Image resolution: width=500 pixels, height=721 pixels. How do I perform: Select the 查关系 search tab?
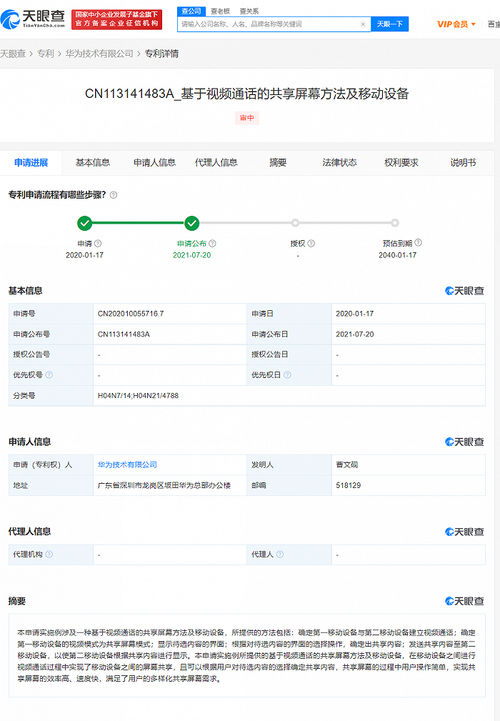click(x=249, y=11)
